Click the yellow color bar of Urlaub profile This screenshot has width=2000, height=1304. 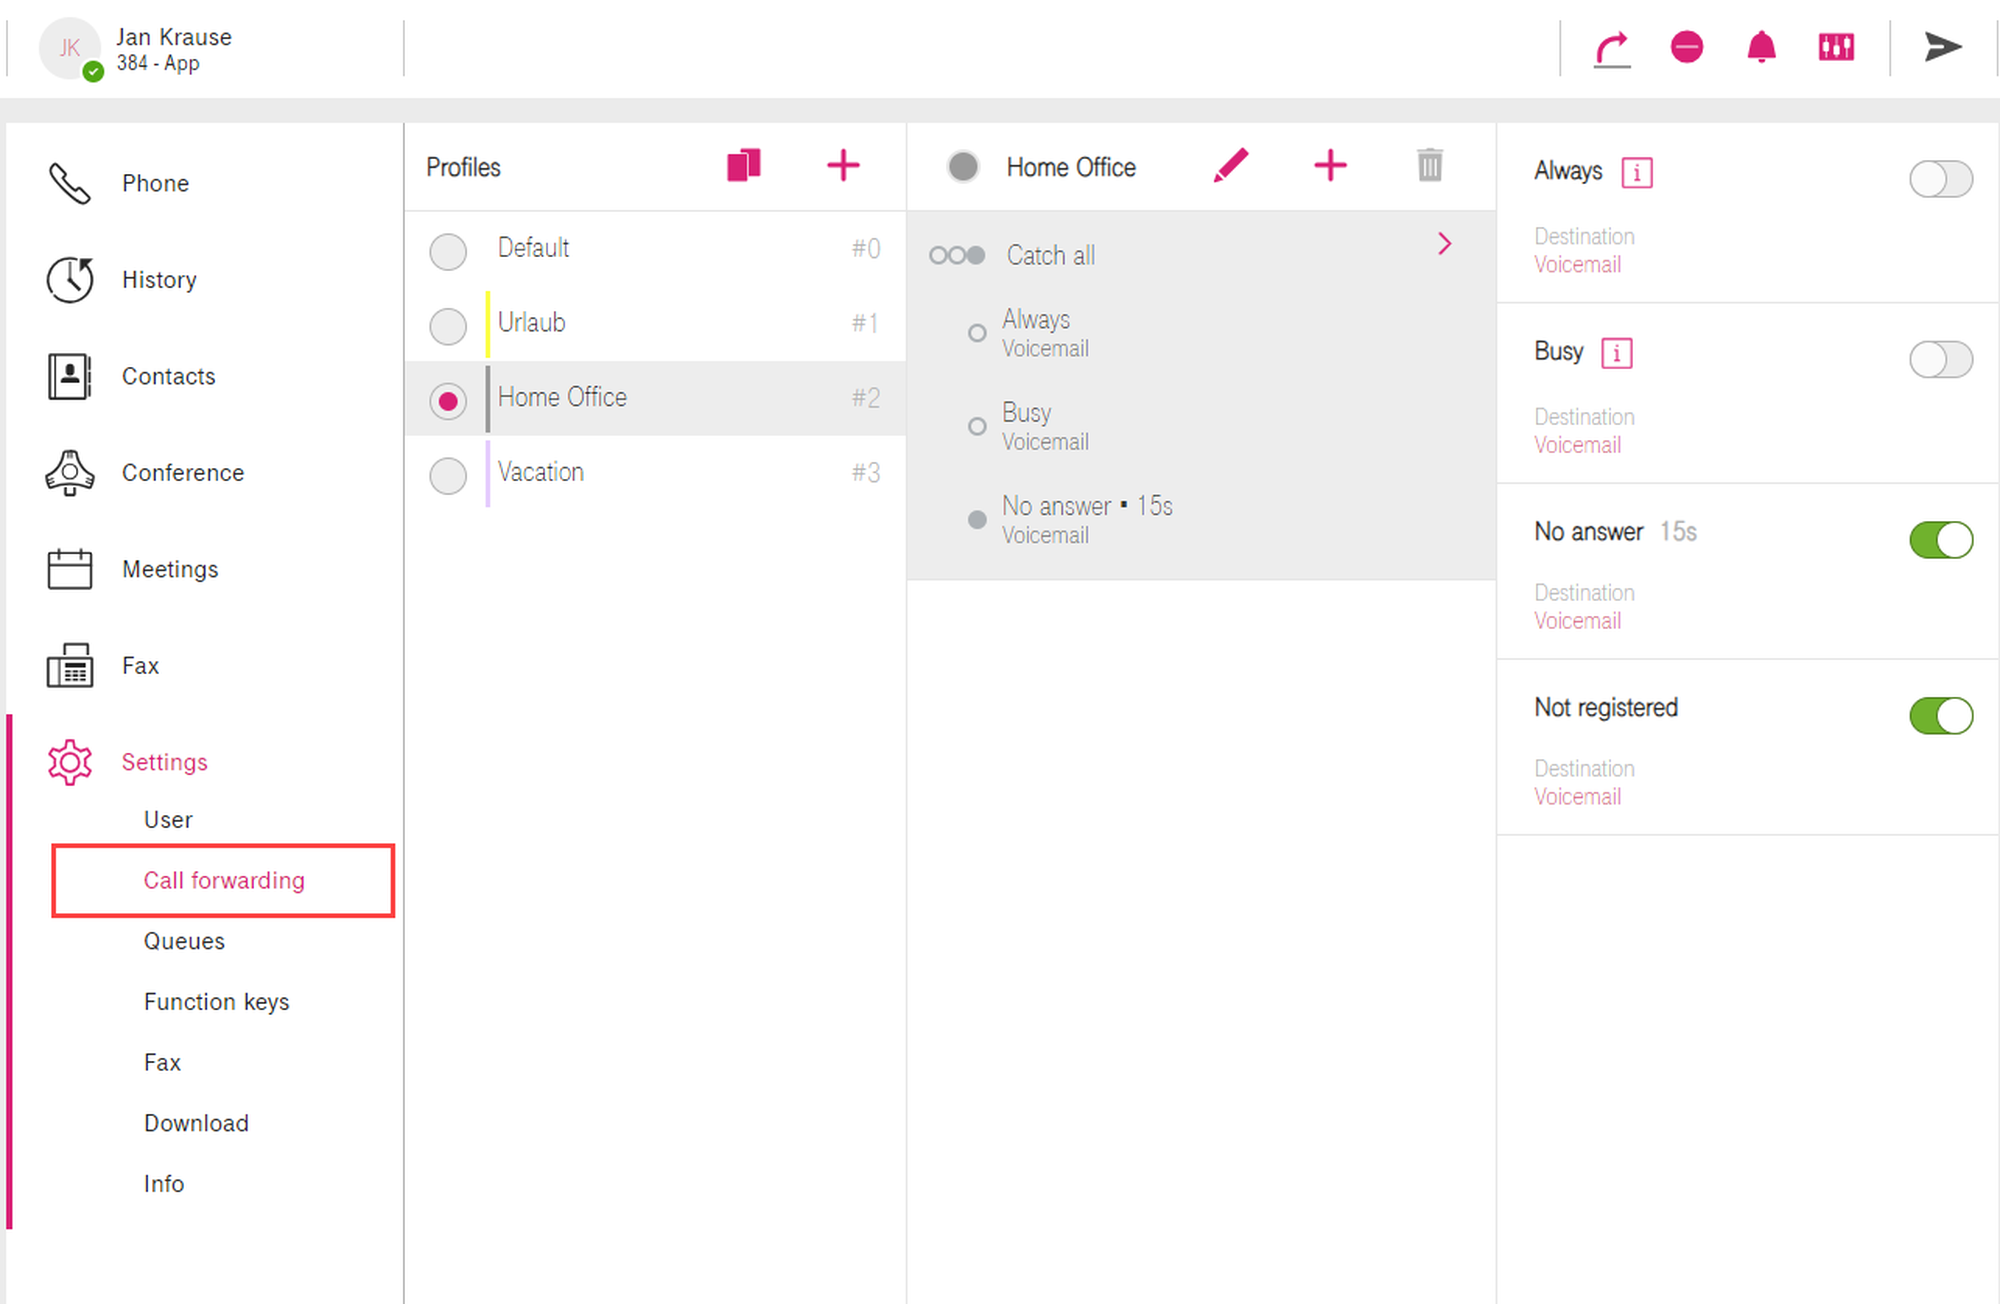click(488, 324)
